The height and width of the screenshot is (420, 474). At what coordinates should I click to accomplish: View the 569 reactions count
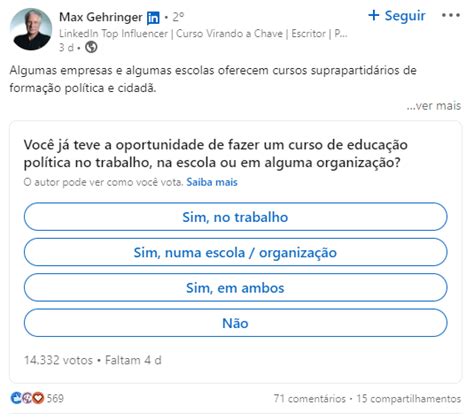55,398
